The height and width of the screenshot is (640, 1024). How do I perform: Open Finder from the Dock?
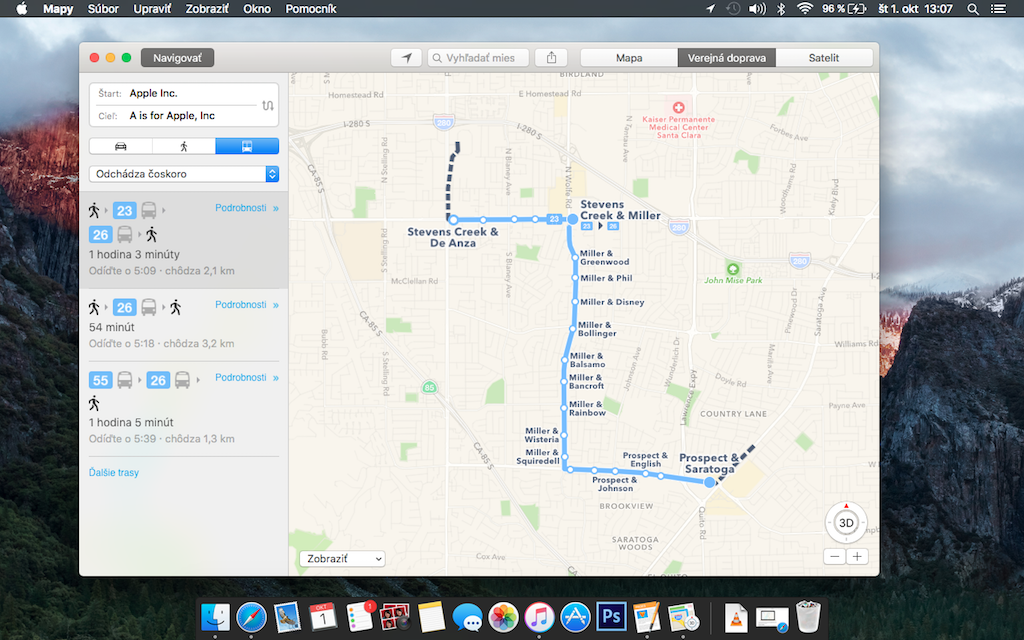216,616
